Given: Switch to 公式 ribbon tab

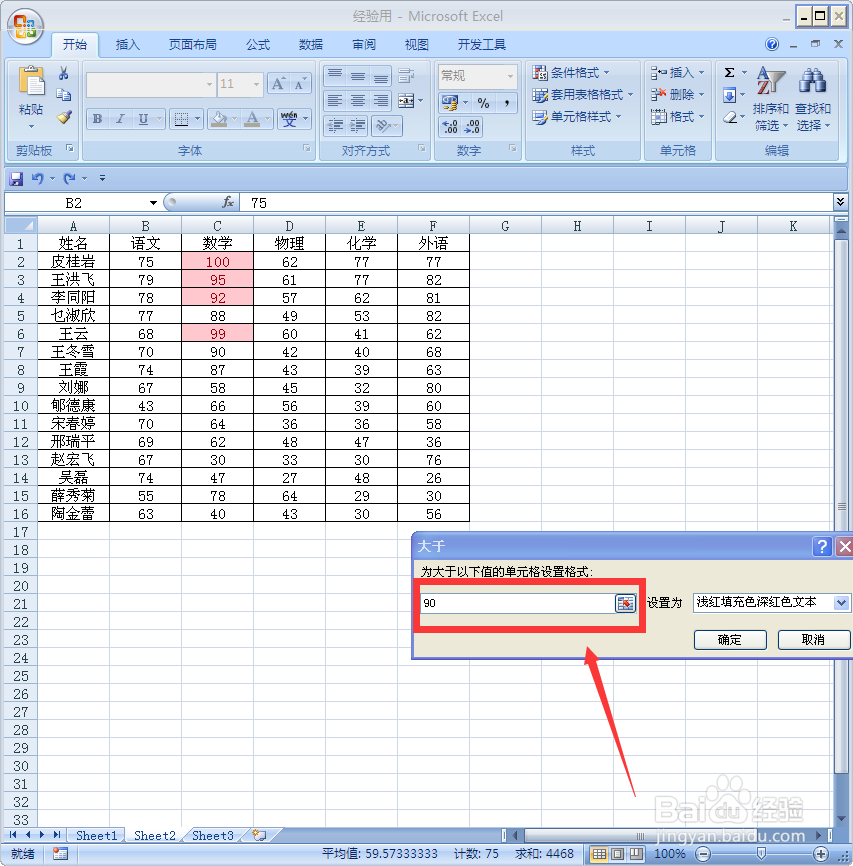Looking at the screenshot, I should tap(258, 45).
